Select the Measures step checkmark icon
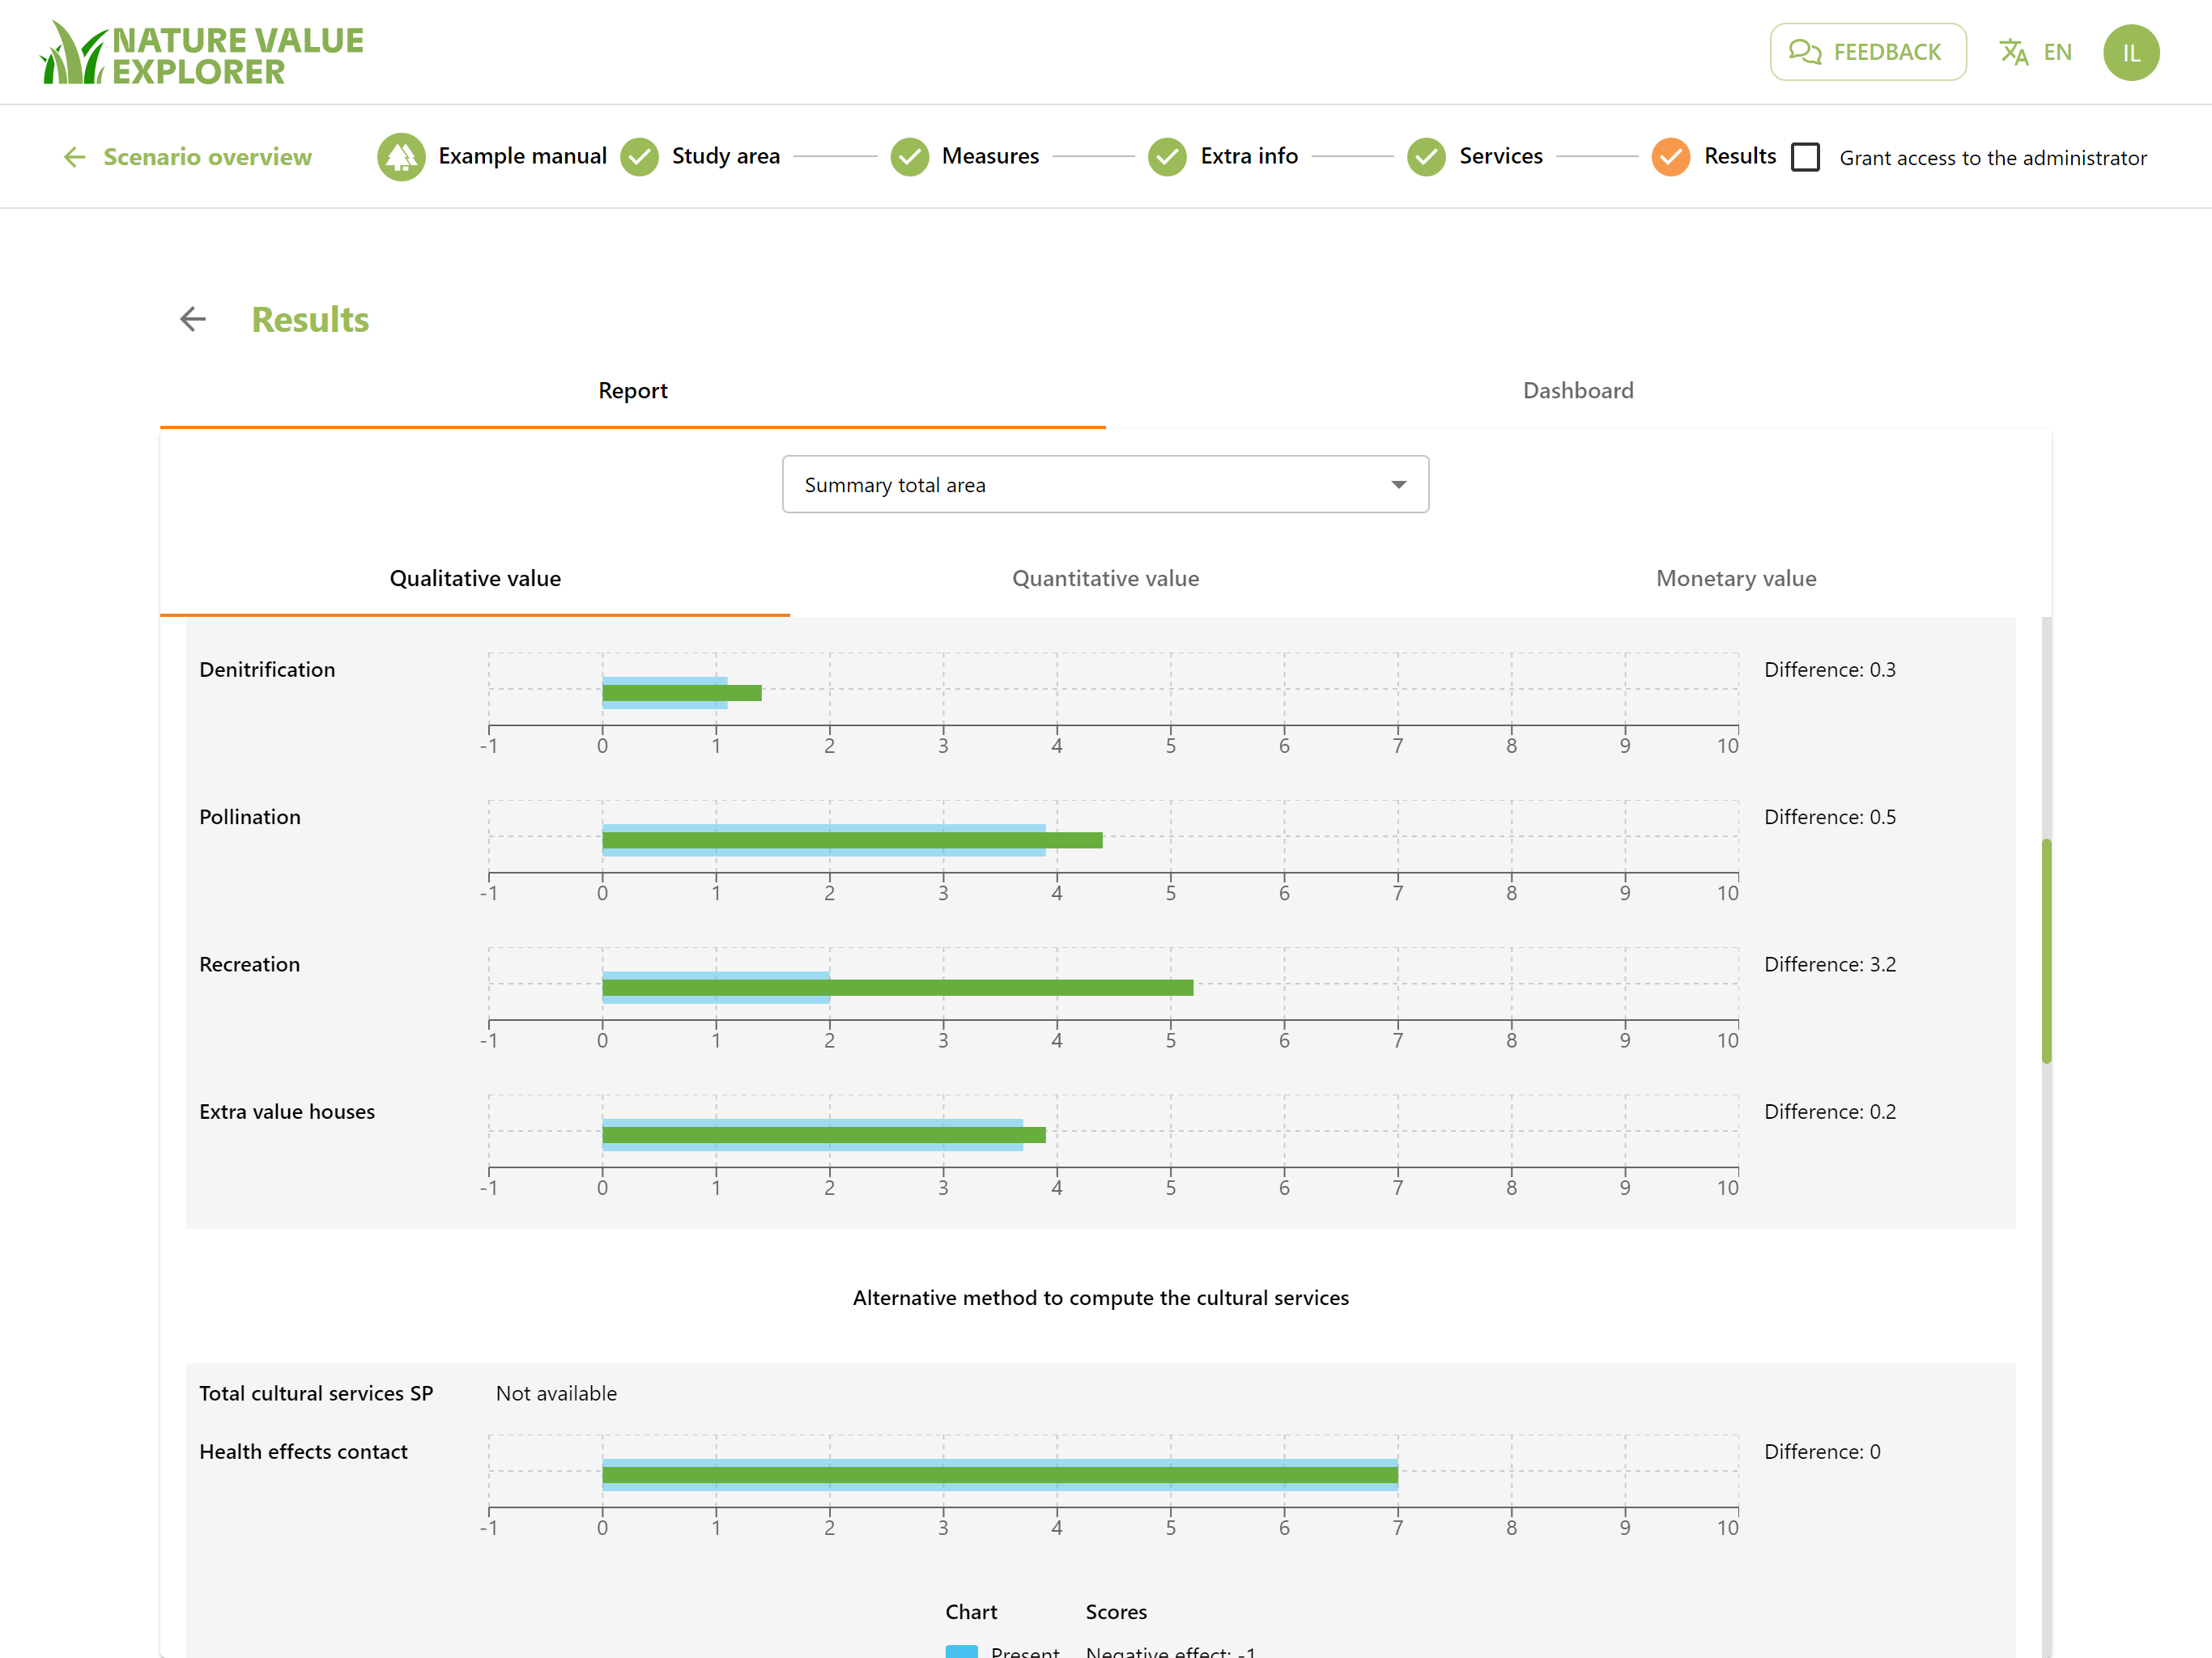Viewport: 2212px width, 1658px height. click(909, 157)
